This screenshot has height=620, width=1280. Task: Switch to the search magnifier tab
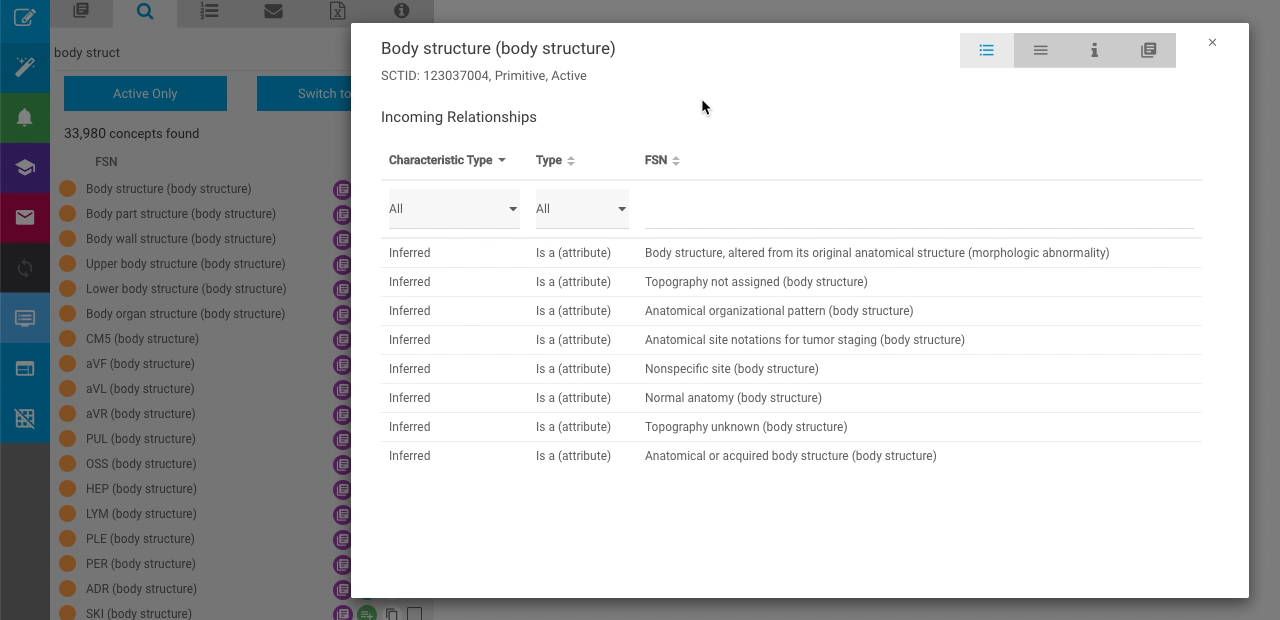[145, 11]
